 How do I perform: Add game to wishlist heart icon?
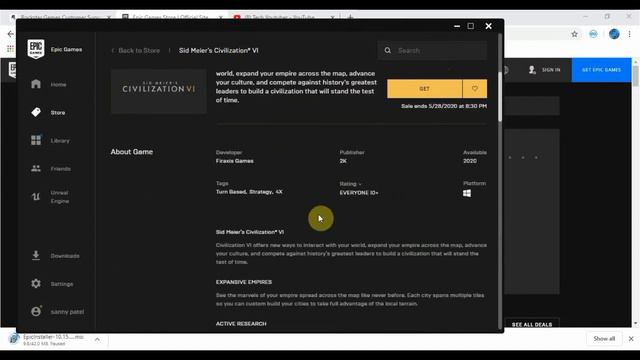pos(475,89)
